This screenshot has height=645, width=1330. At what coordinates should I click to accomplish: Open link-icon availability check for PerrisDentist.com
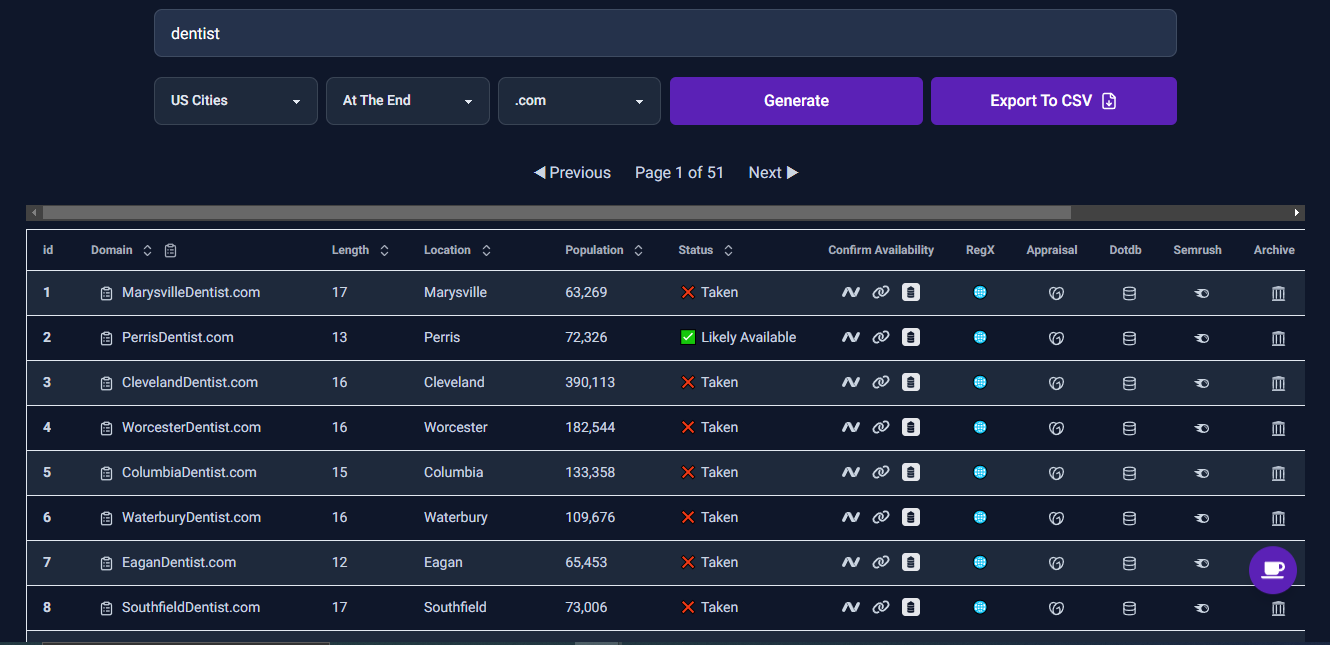[880, 338]
